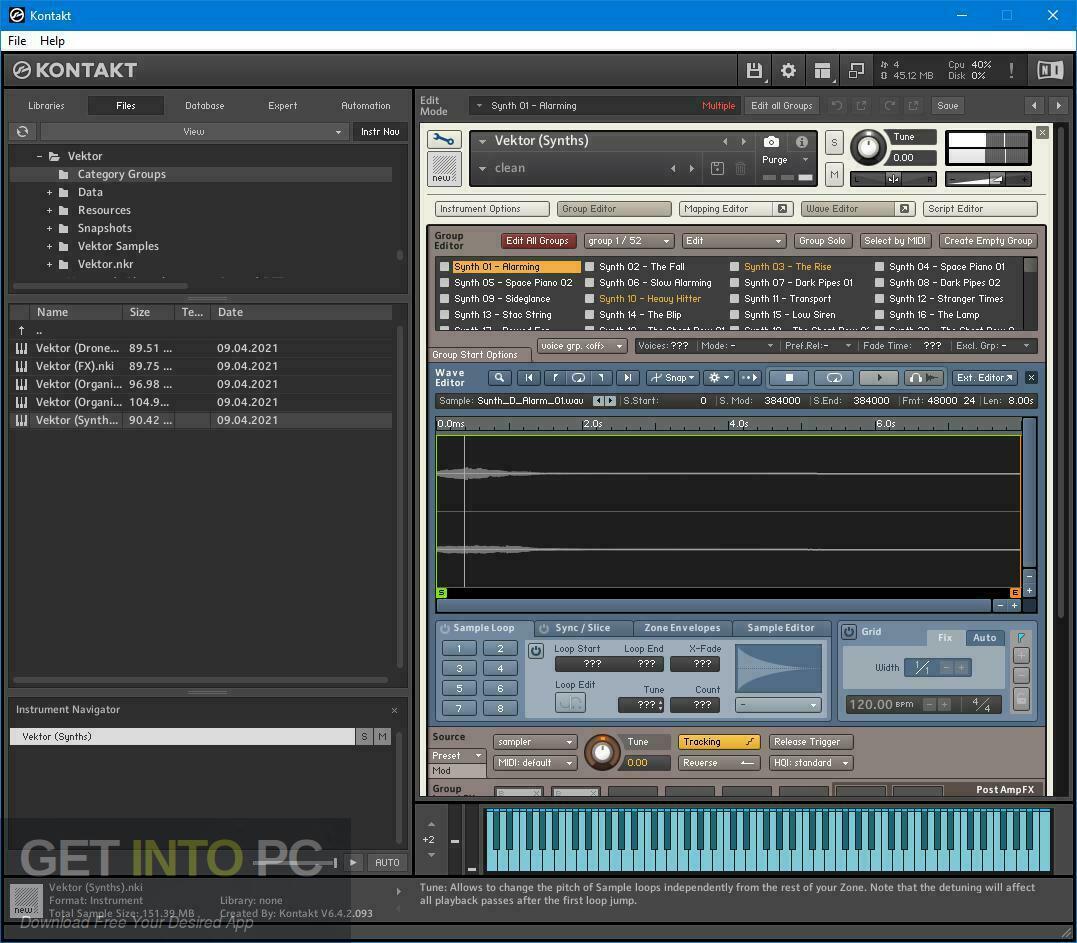Check the Synth 03 - The Rise group
The height and width of the screenshot is (943, 1077).
coord(734,266)
